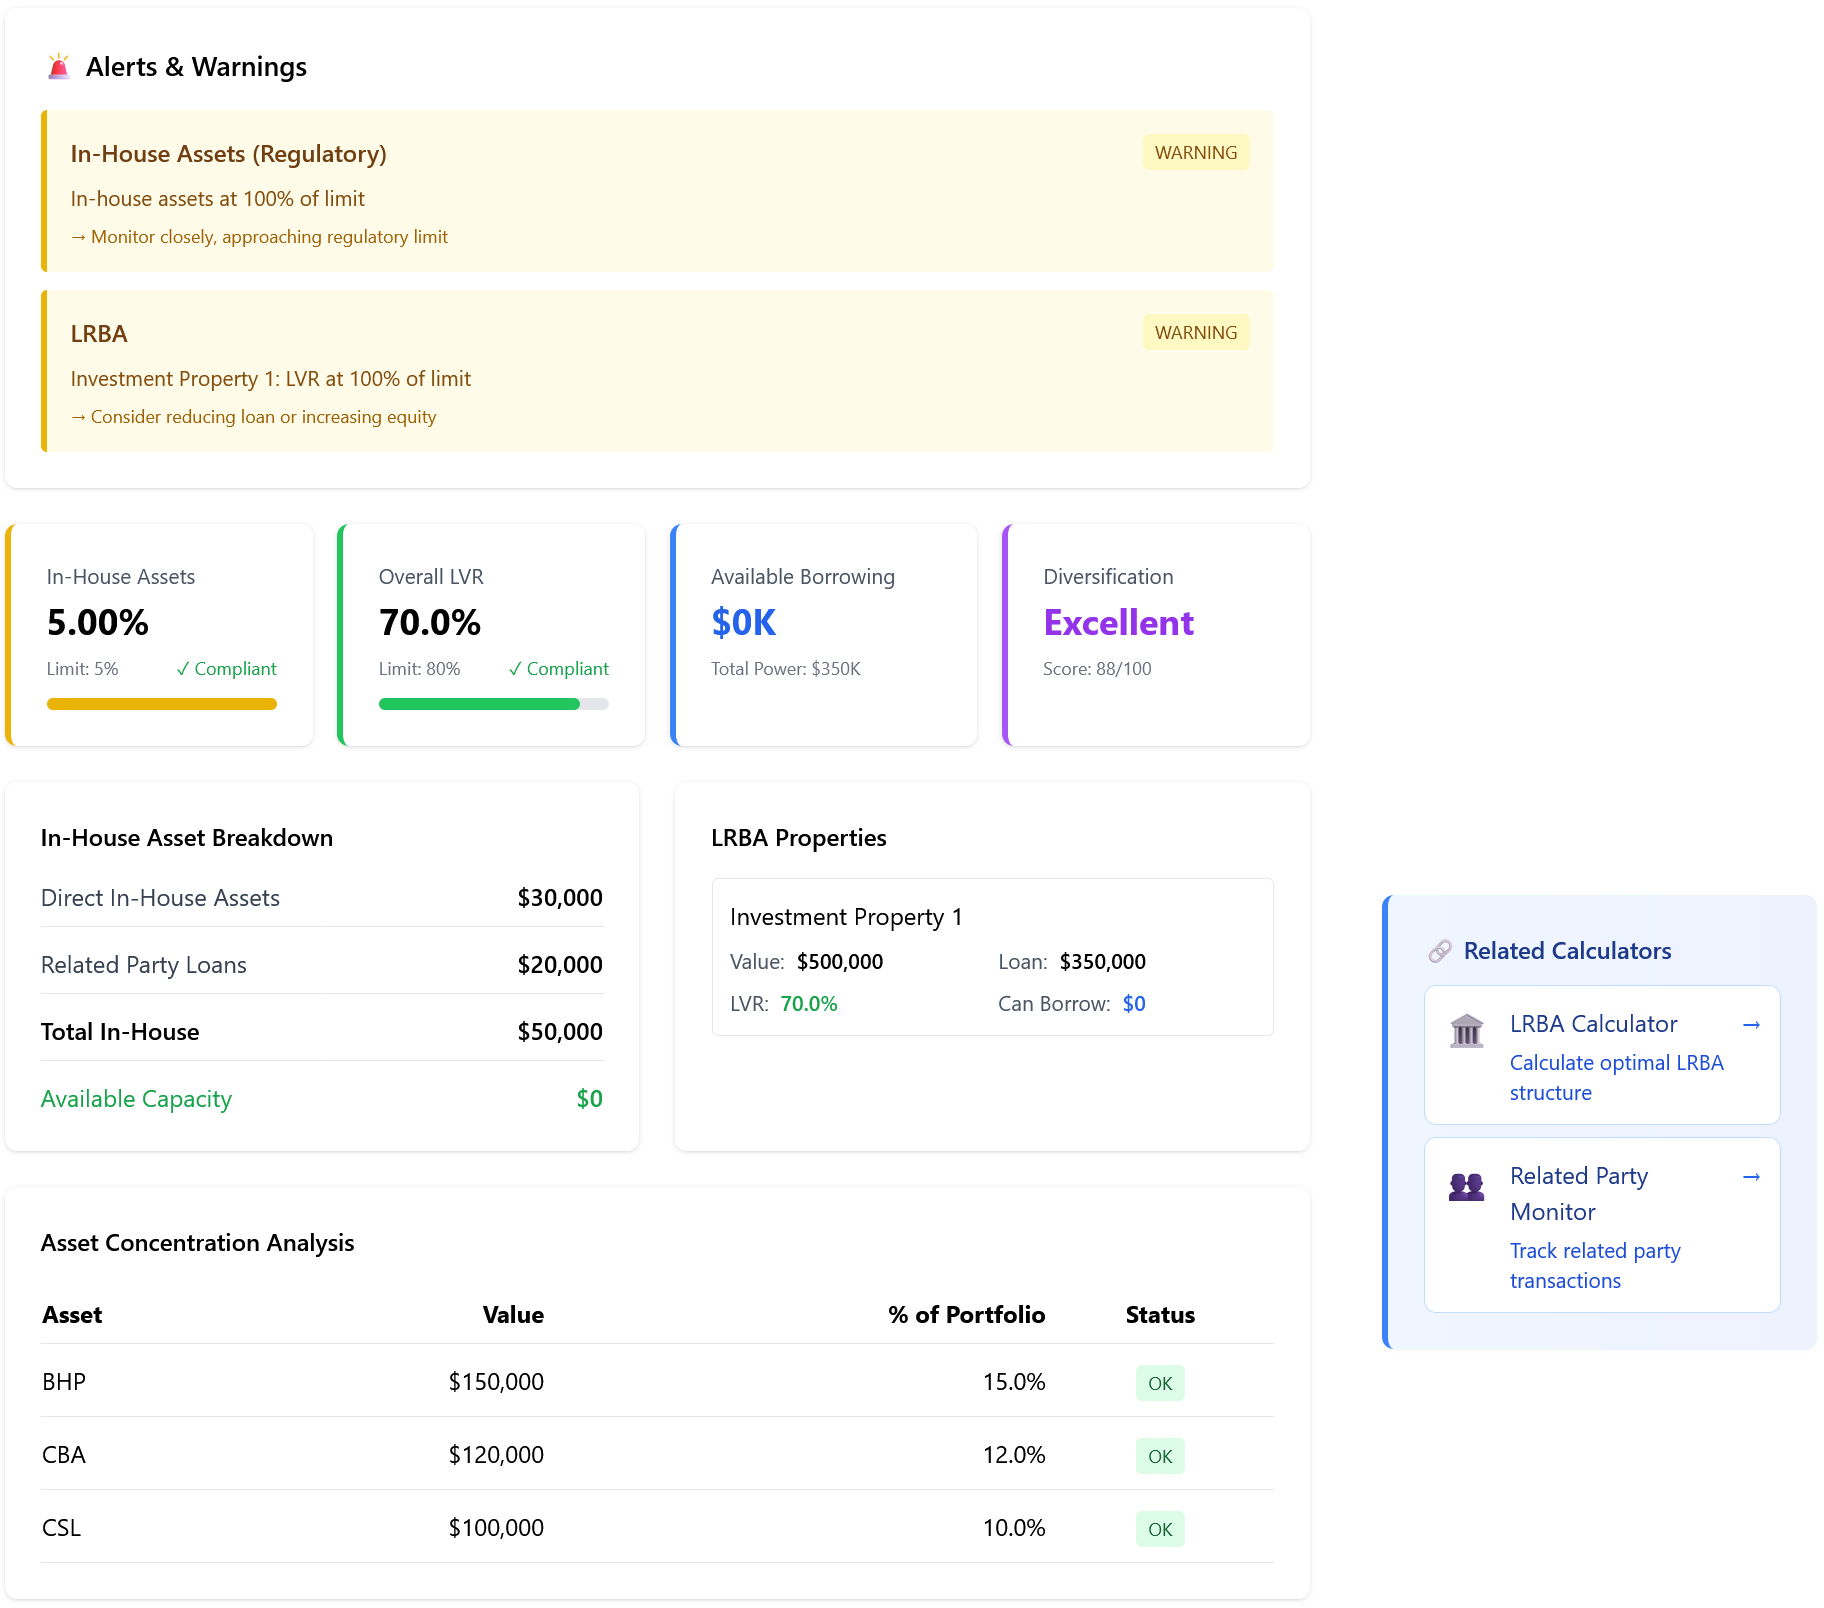Click the WARNING badge on the LRBA alert

point(1195,333)
